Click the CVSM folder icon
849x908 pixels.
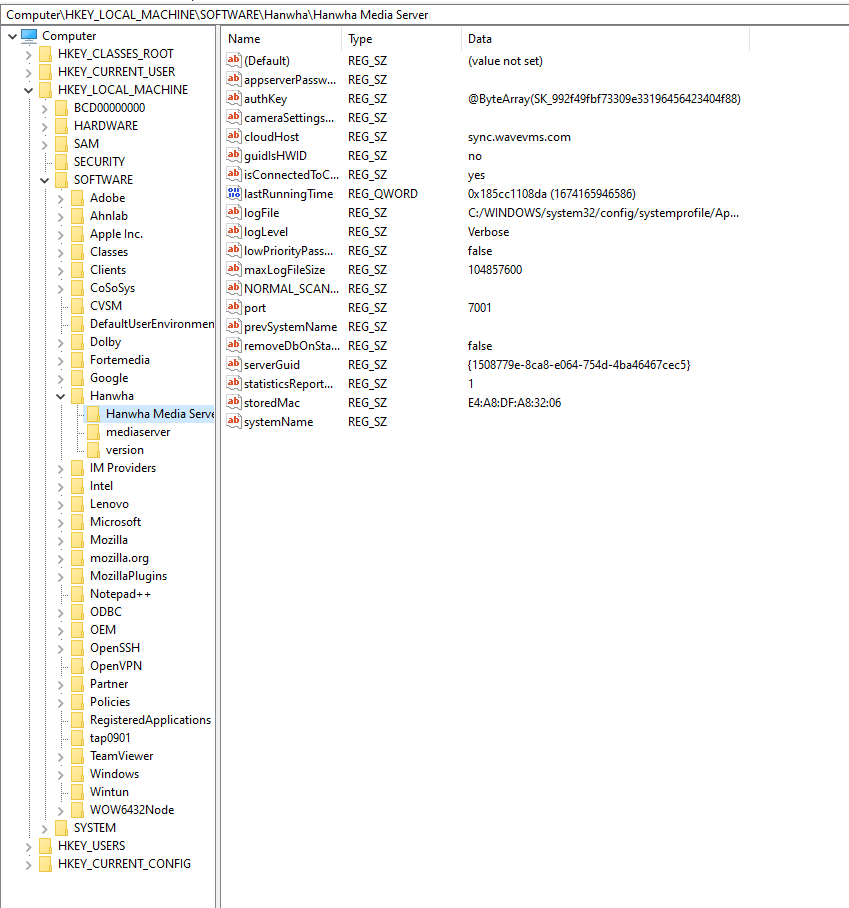click(x=77, y=305)
